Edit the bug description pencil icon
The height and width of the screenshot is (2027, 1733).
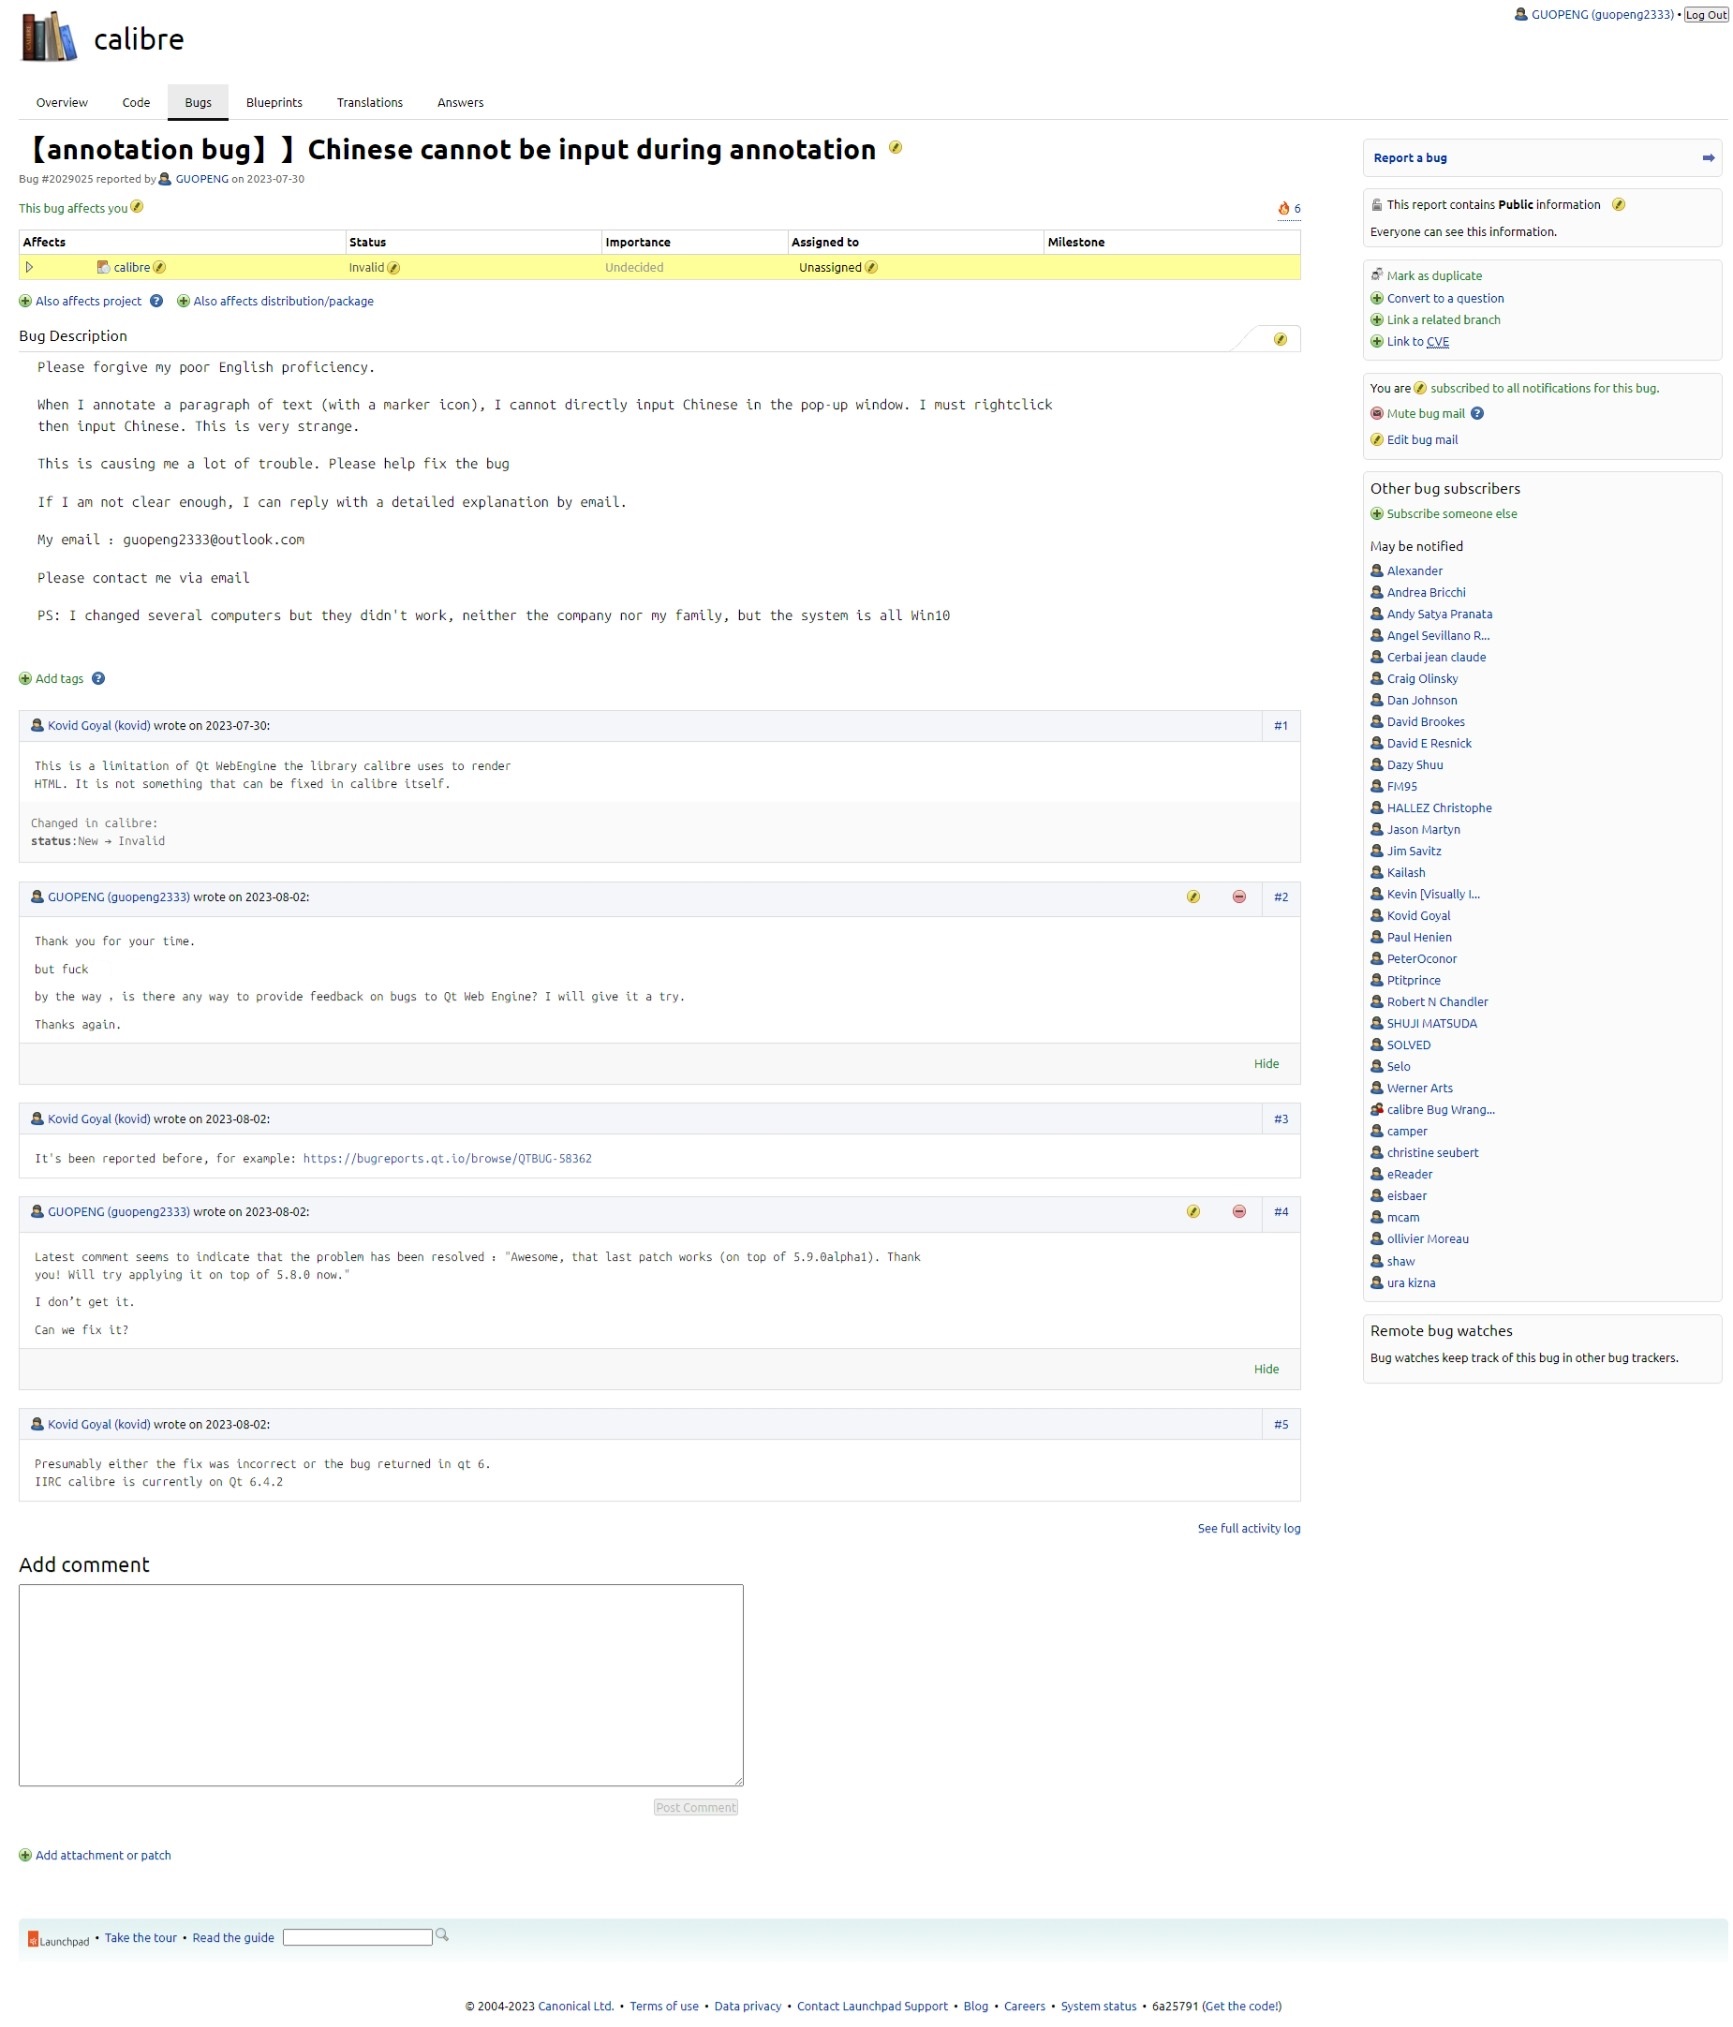pyautogui.click(x=1280, y=339)
